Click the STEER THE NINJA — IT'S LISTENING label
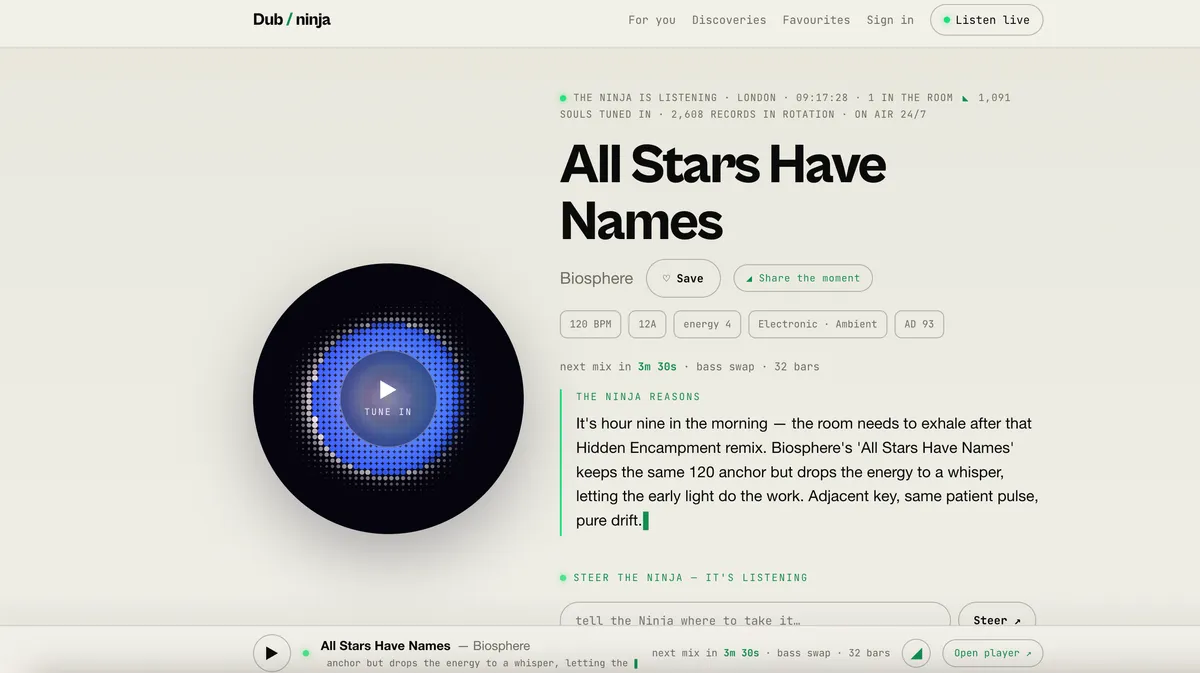Image resolution: width=1200 pixels, height=673 pixels. (690, 578)
